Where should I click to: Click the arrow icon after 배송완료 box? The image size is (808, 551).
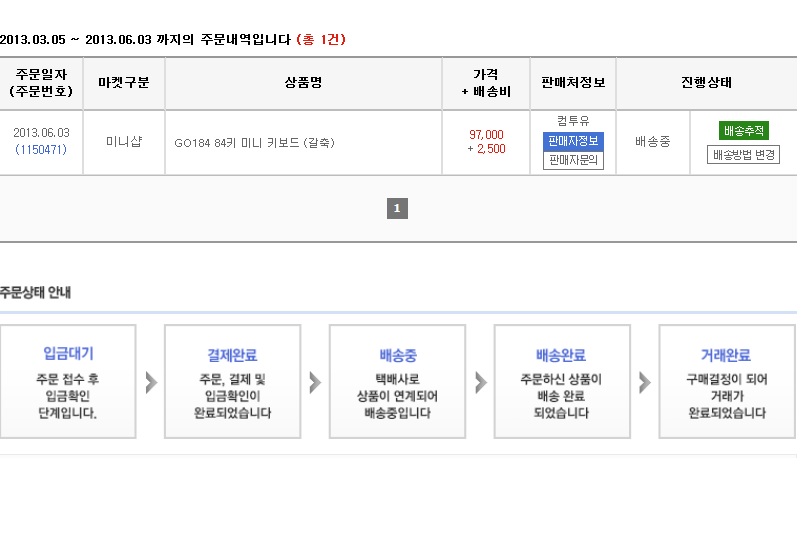pos(645,382)
